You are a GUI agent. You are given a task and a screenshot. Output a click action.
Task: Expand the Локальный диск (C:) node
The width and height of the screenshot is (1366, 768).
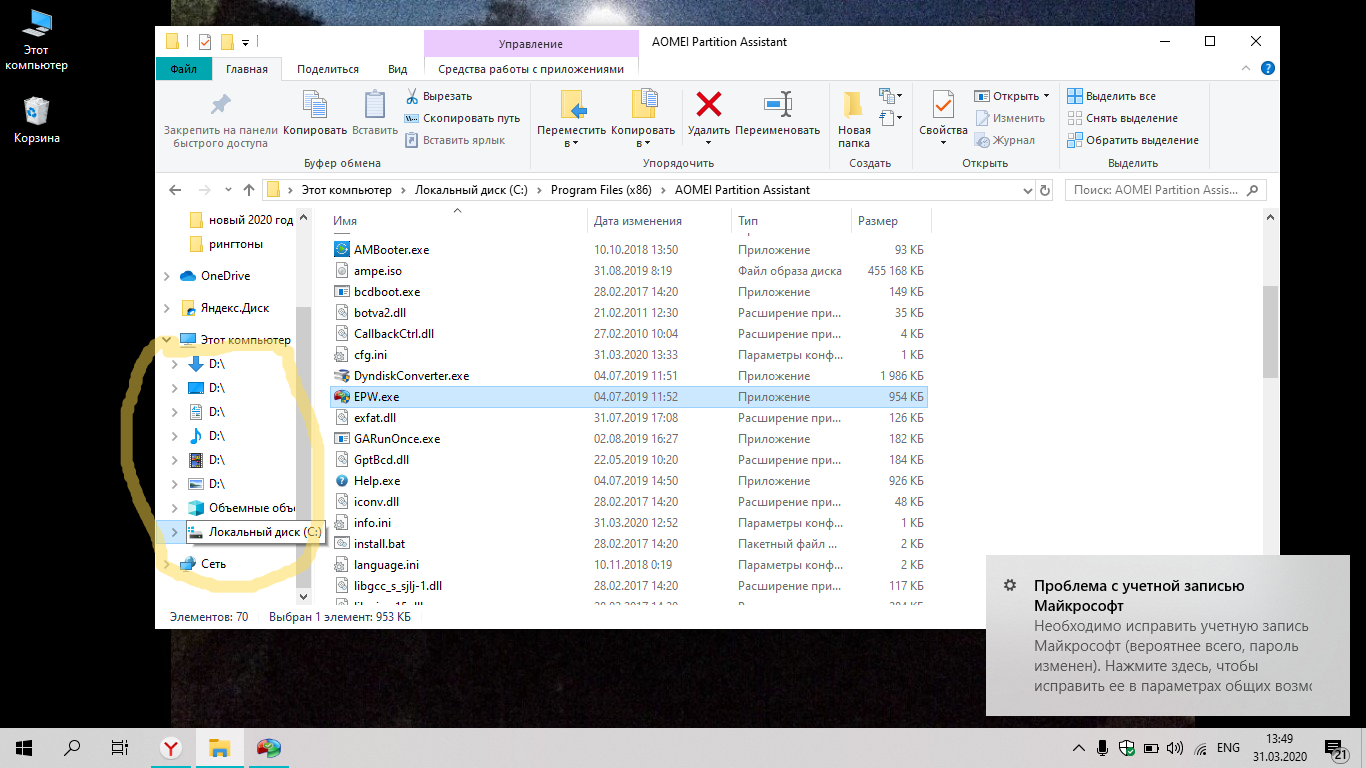(175, 532)
